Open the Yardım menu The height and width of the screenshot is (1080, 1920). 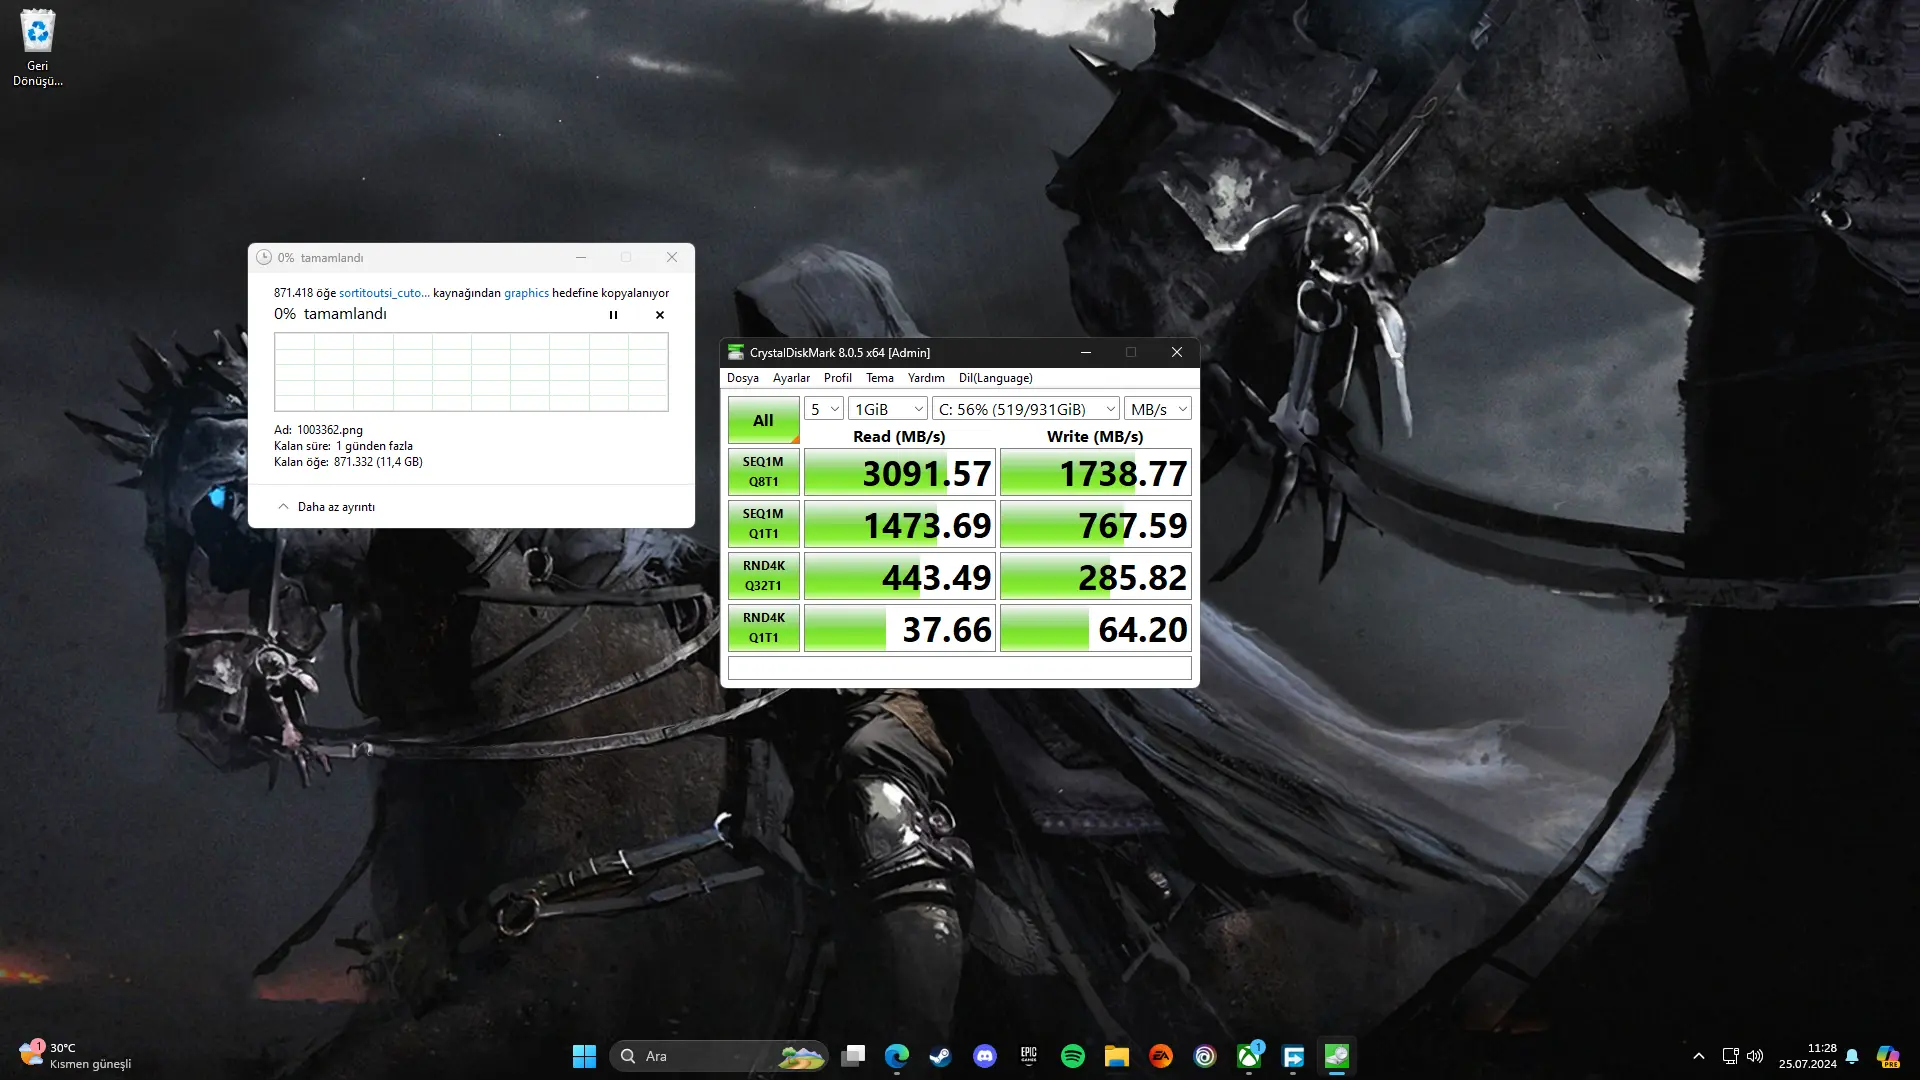926,378
